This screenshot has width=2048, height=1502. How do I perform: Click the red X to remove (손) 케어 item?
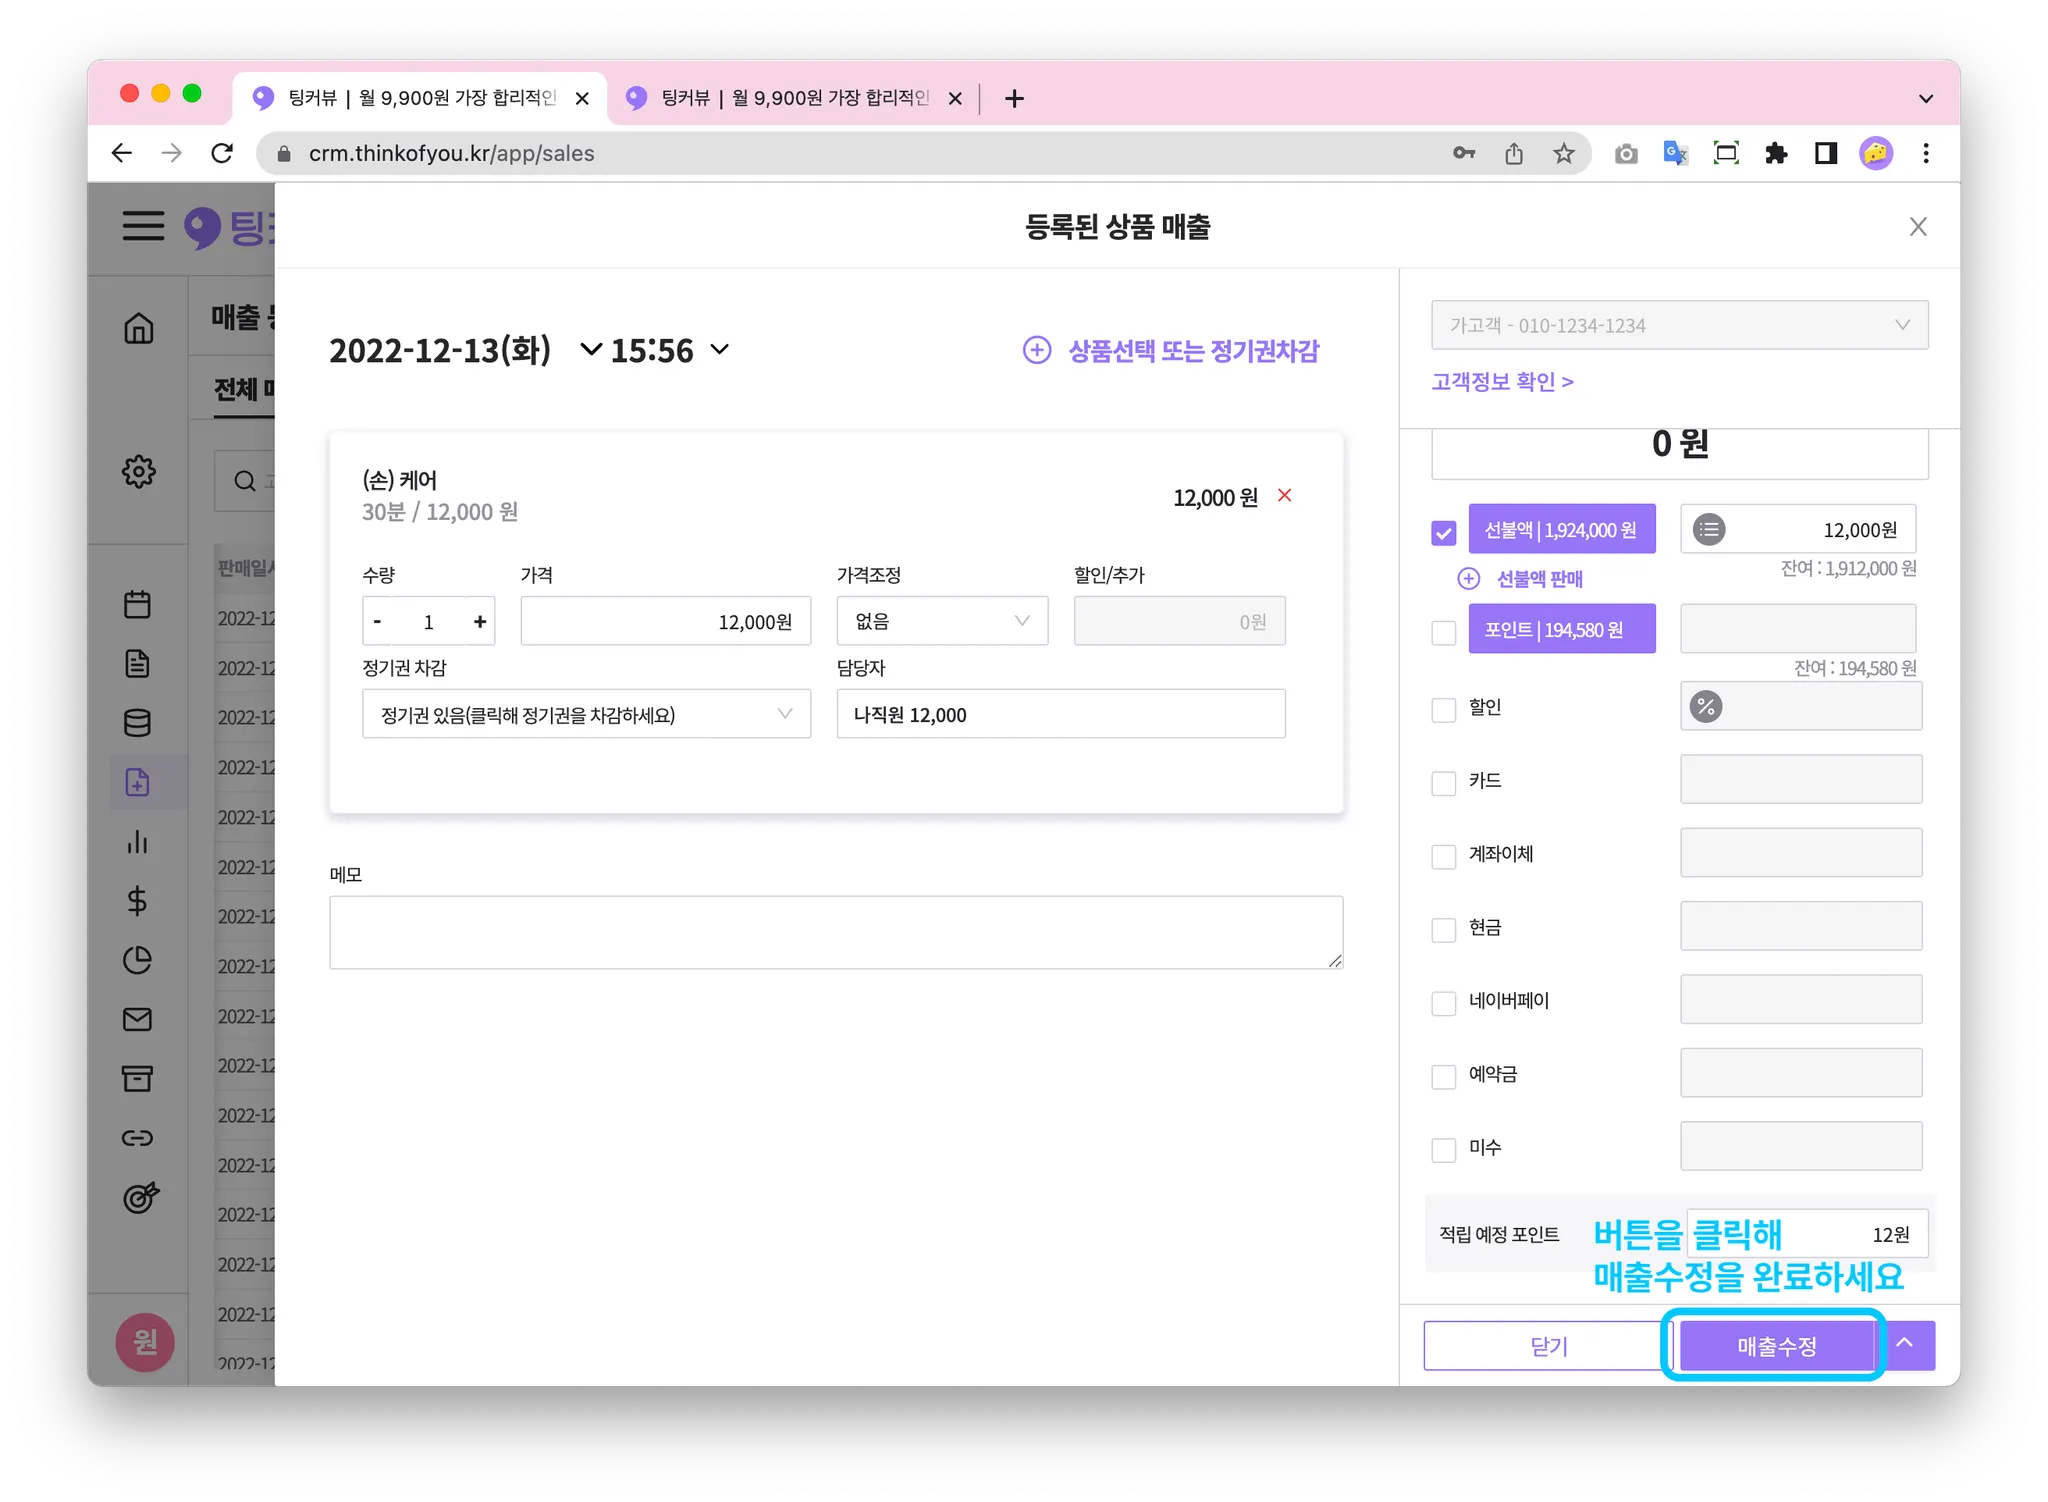tap(1285, 496)
